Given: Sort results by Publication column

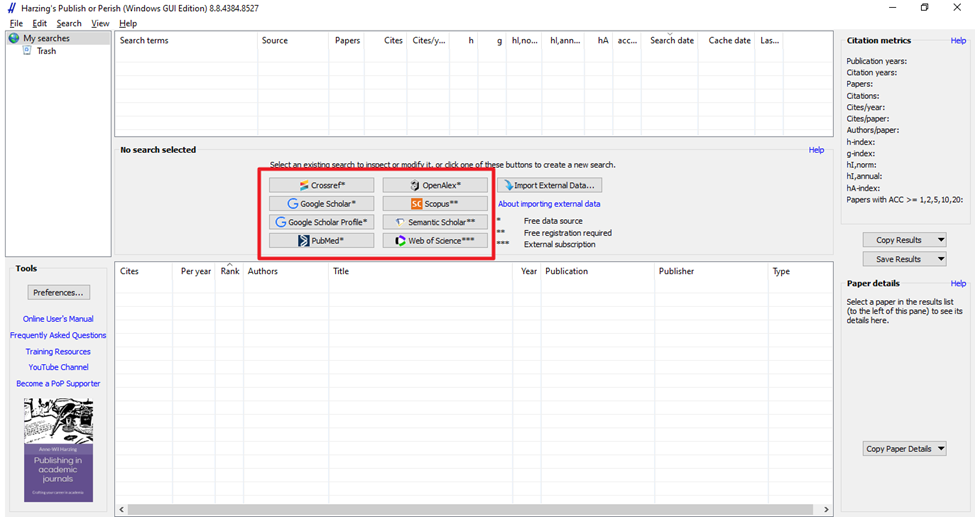Looking at the screenshot, I should (598, 271).
